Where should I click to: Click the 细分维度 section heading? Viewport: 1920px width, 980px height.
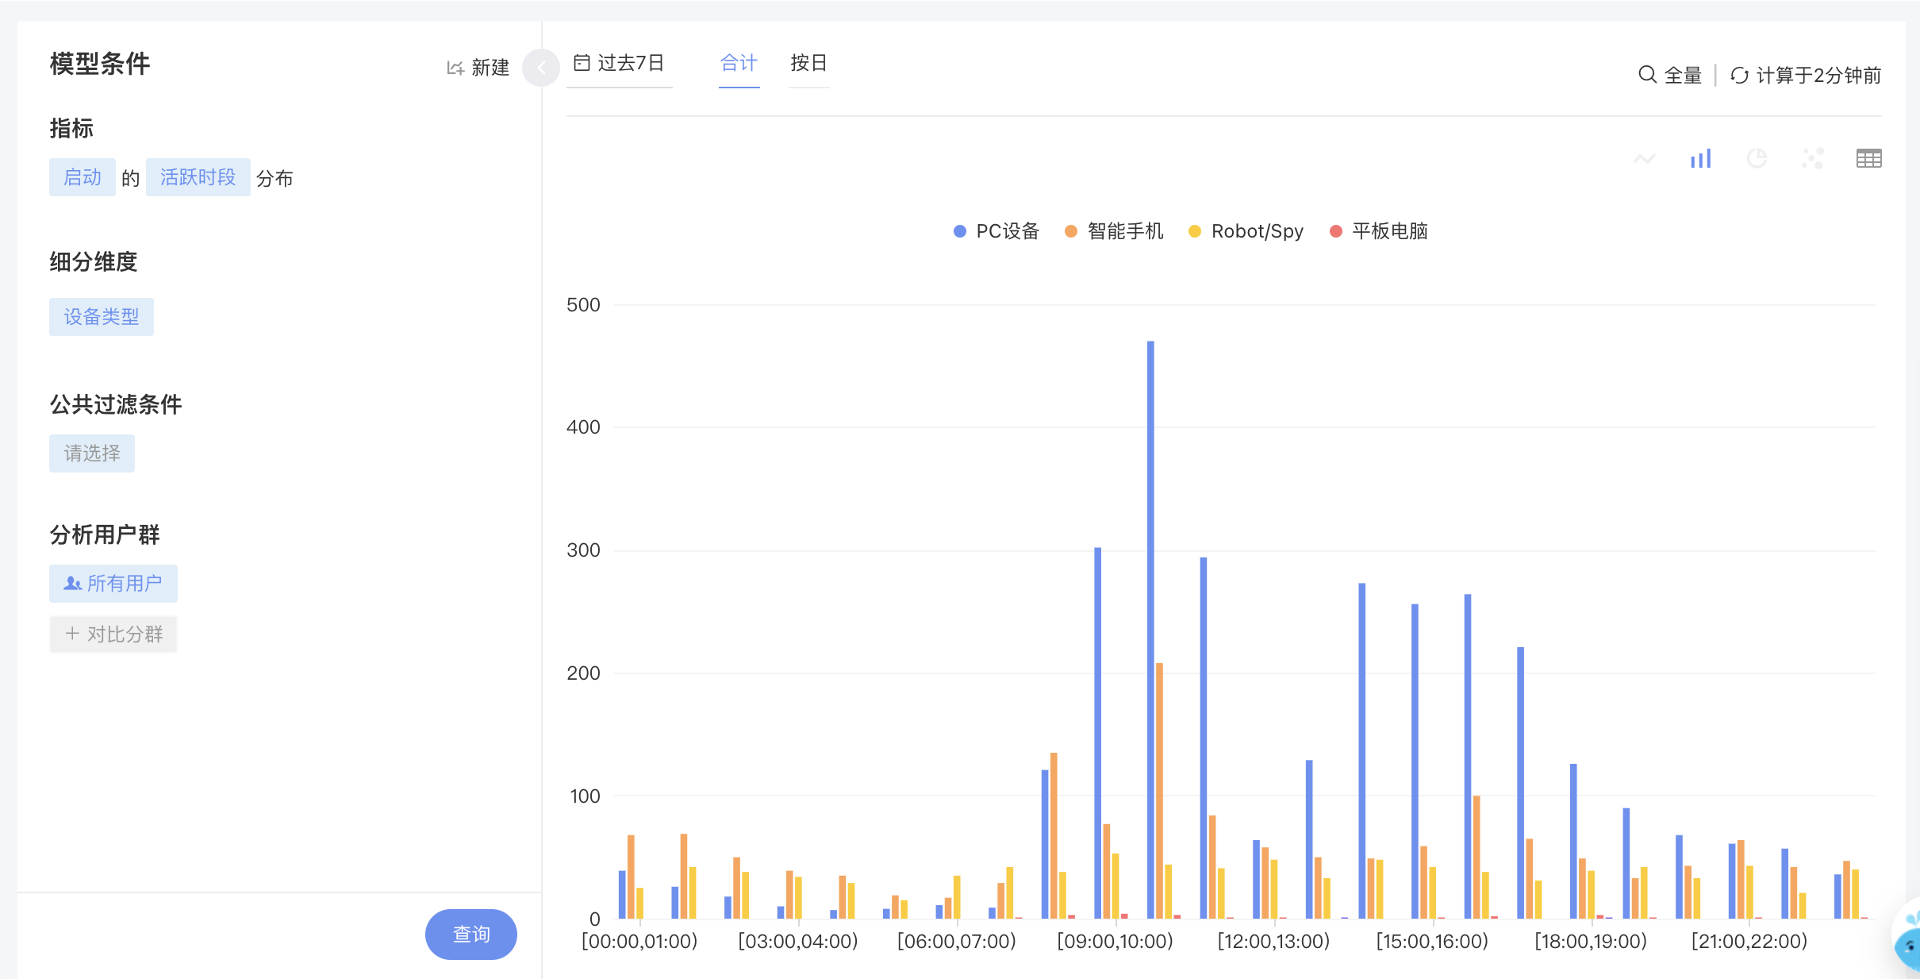pyautogui.click(x=93, y=262)
